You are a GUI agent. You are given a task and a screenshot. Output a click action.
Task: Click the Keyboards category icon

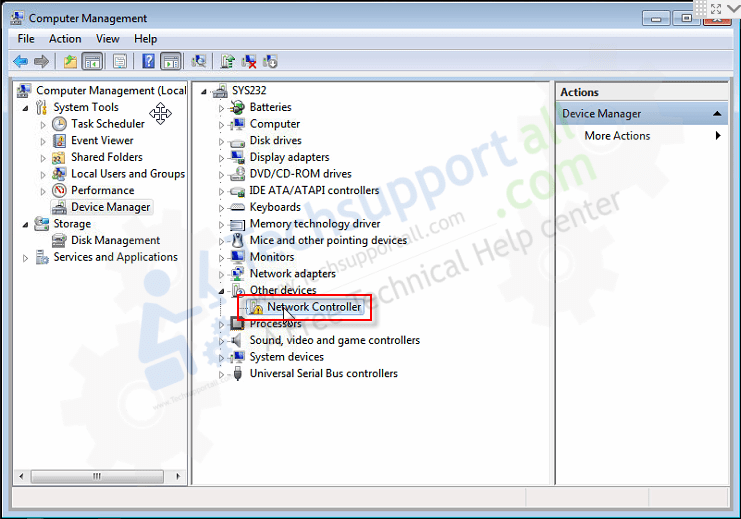(x=237, y=207)
